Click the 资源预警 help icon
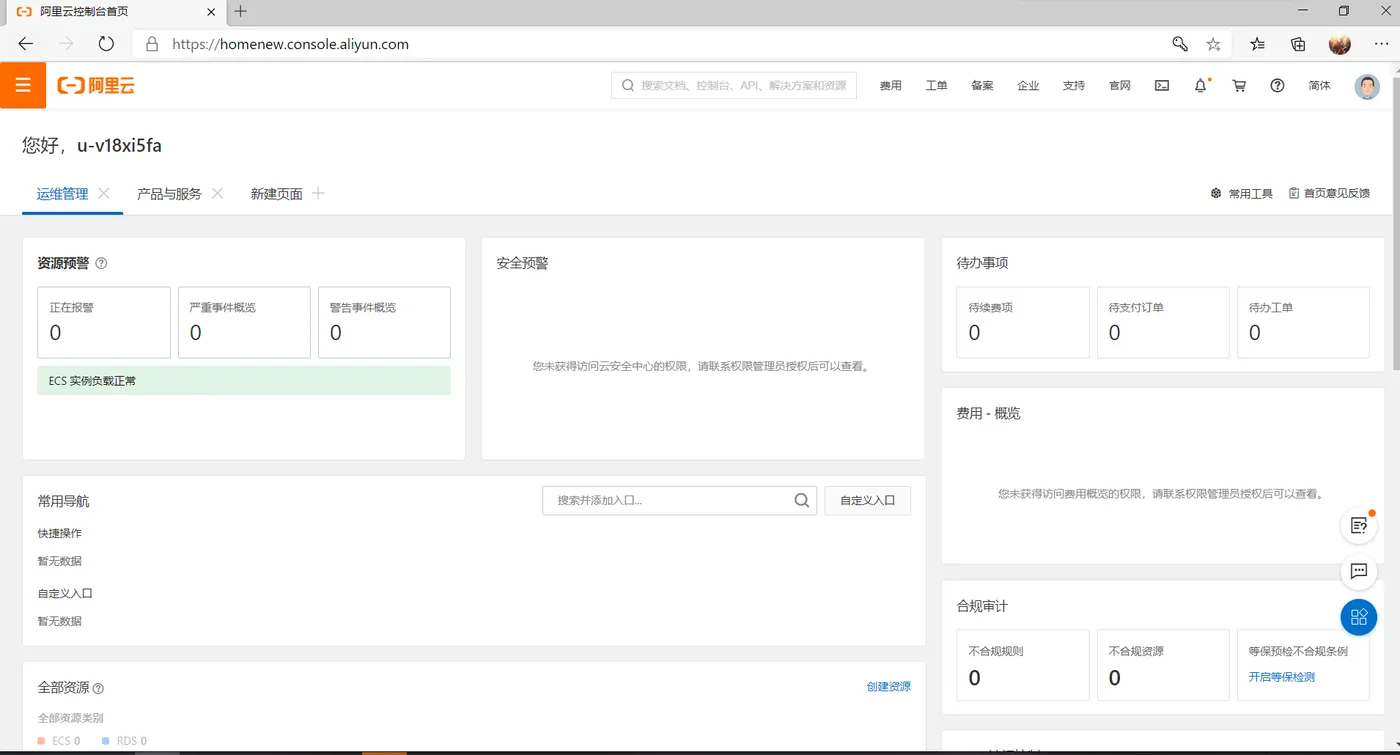 click(101, 264)
